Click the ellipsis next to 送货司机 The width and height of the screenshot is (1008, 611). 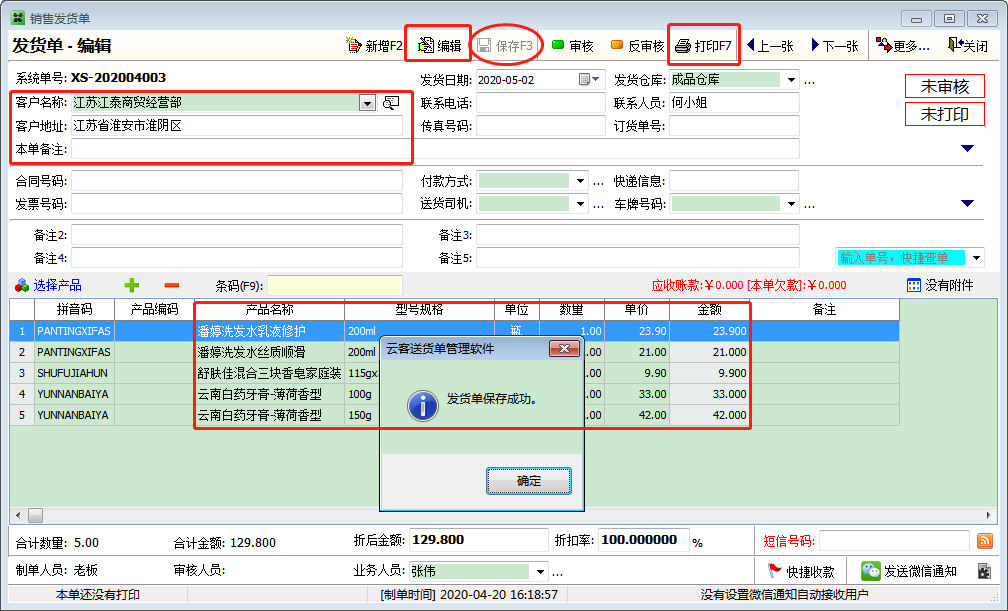pos(598,205)
